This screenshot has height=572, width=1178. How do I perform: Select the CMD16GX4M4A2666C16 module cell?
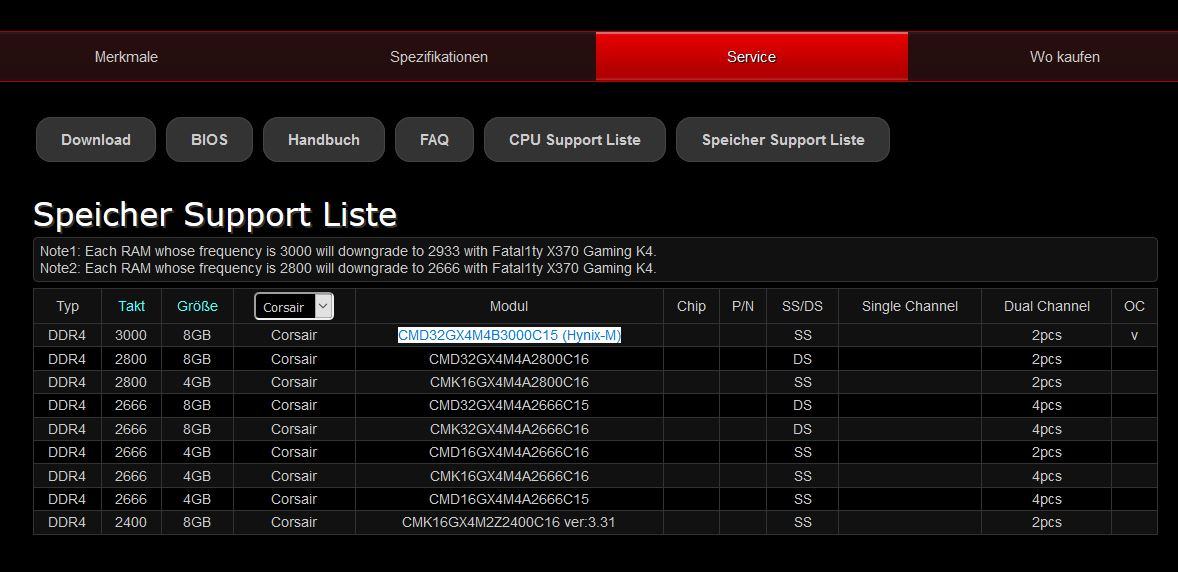point(509,452)
